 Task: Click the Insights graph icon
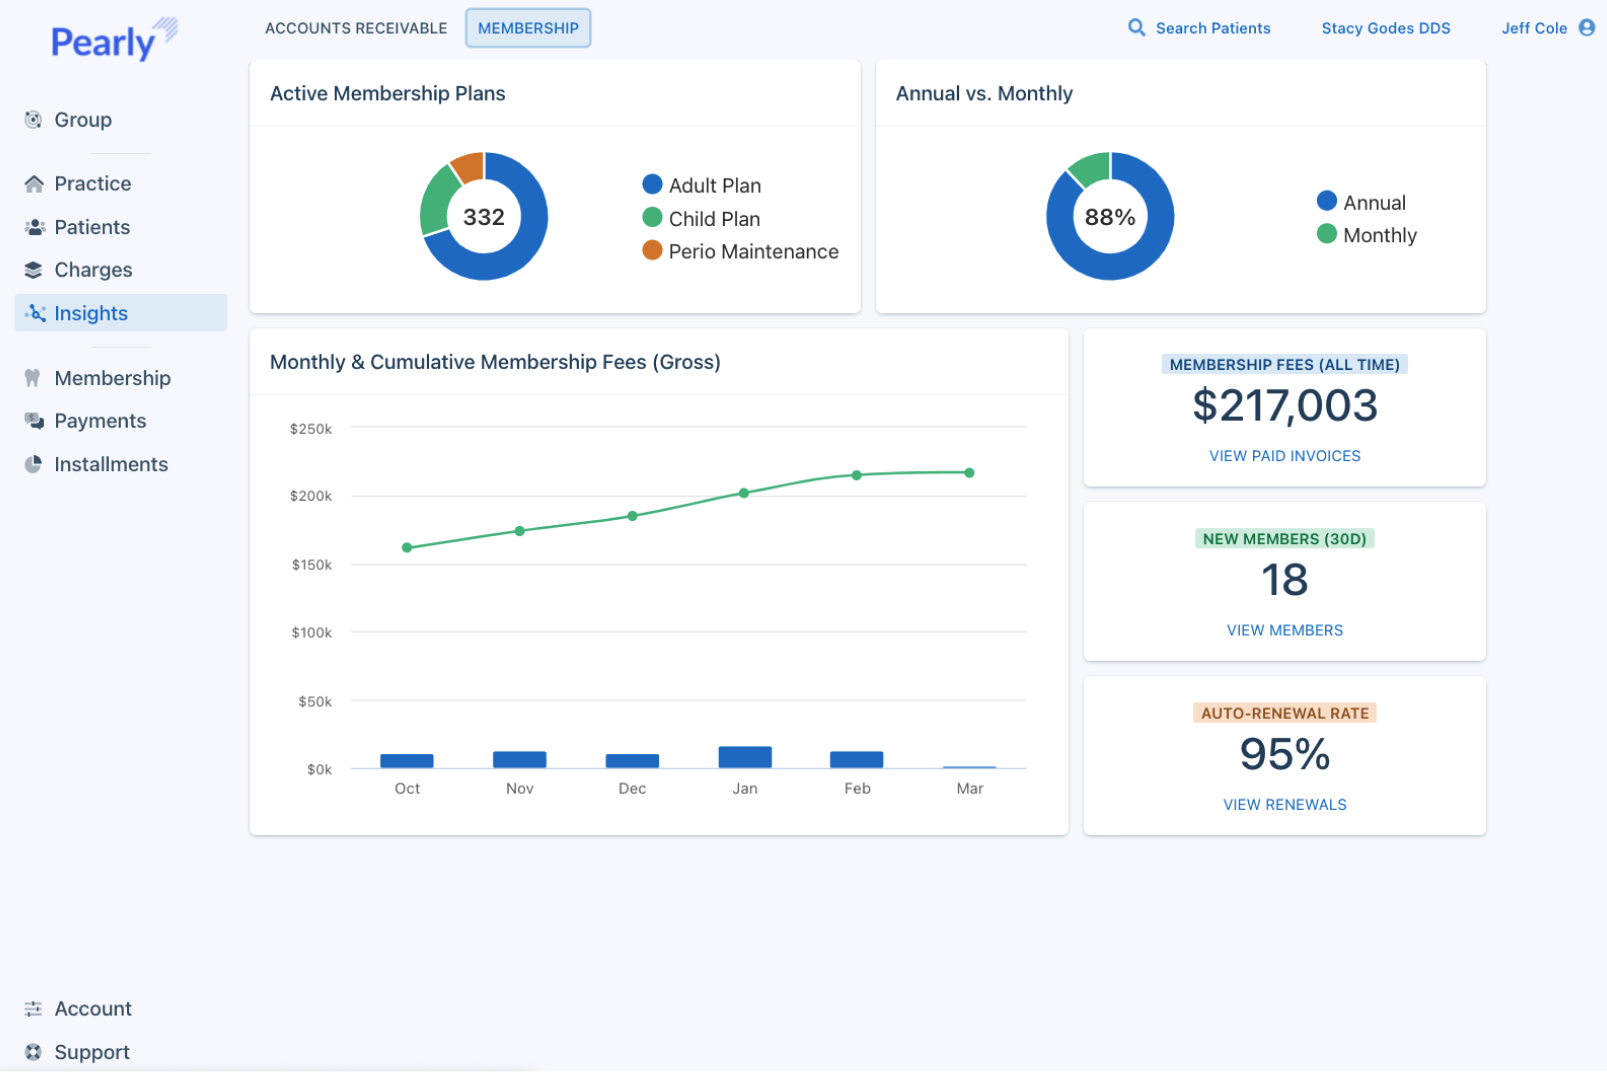tap(35, 313)
